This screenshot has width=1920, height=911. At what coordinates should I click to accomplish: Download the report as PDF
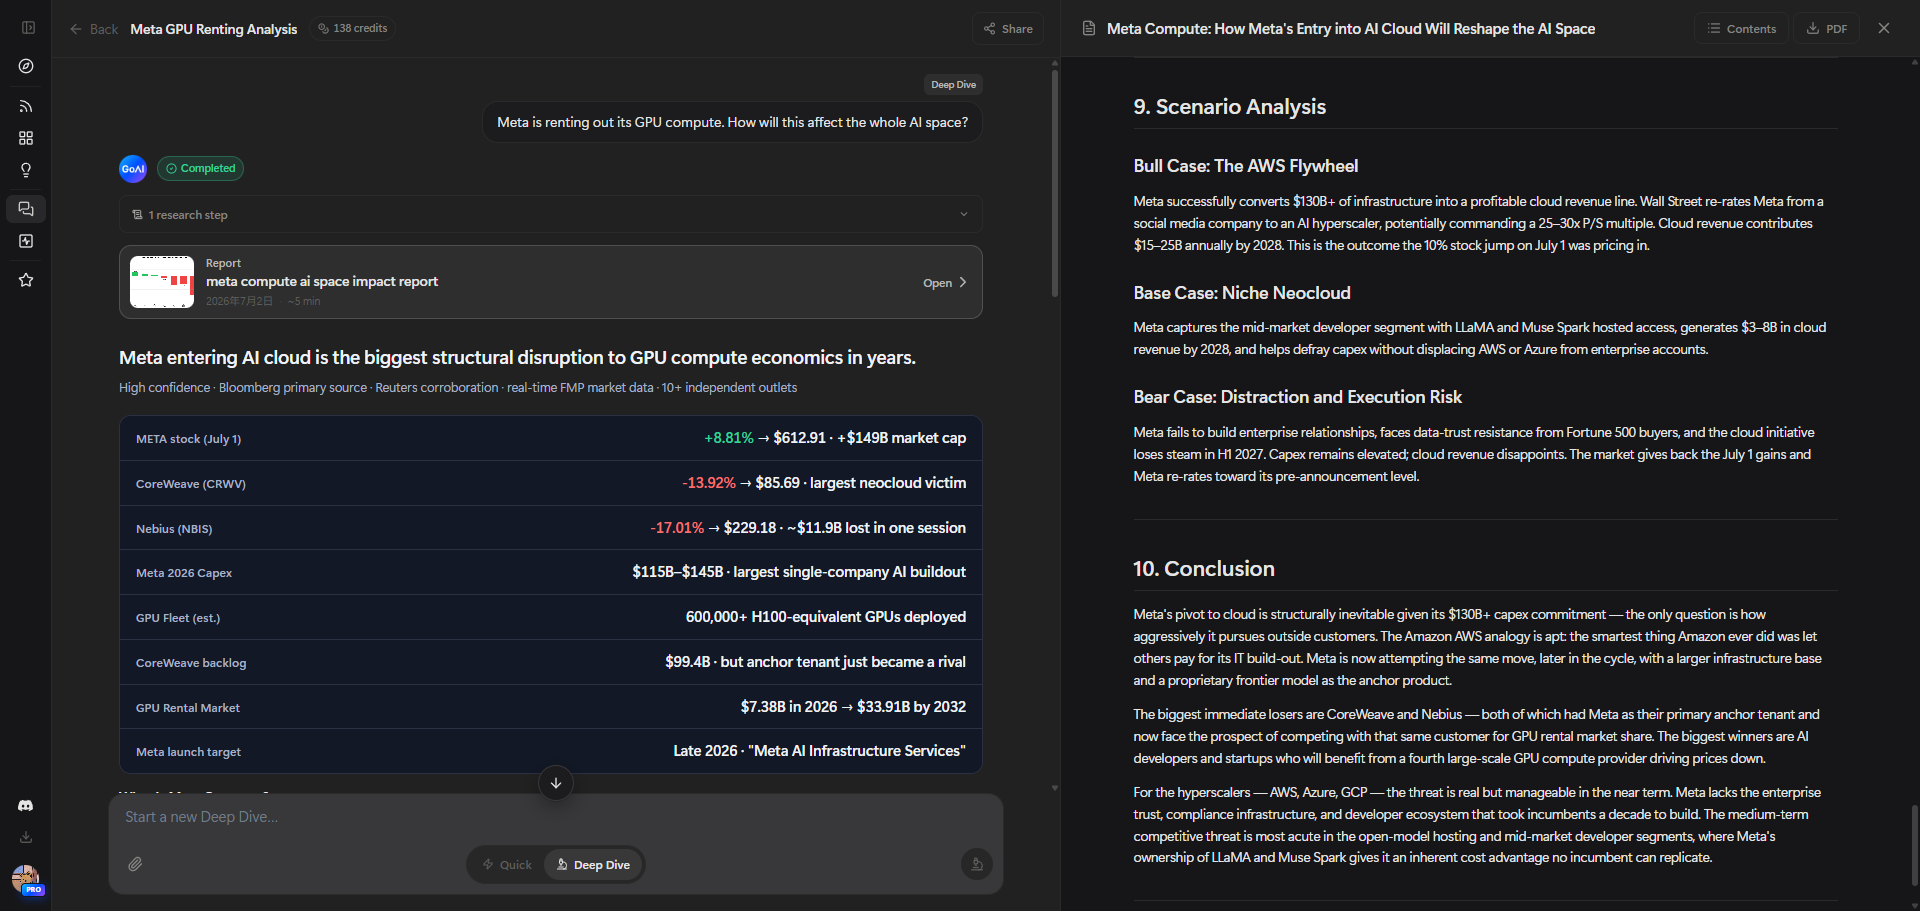click(1827, 29)
